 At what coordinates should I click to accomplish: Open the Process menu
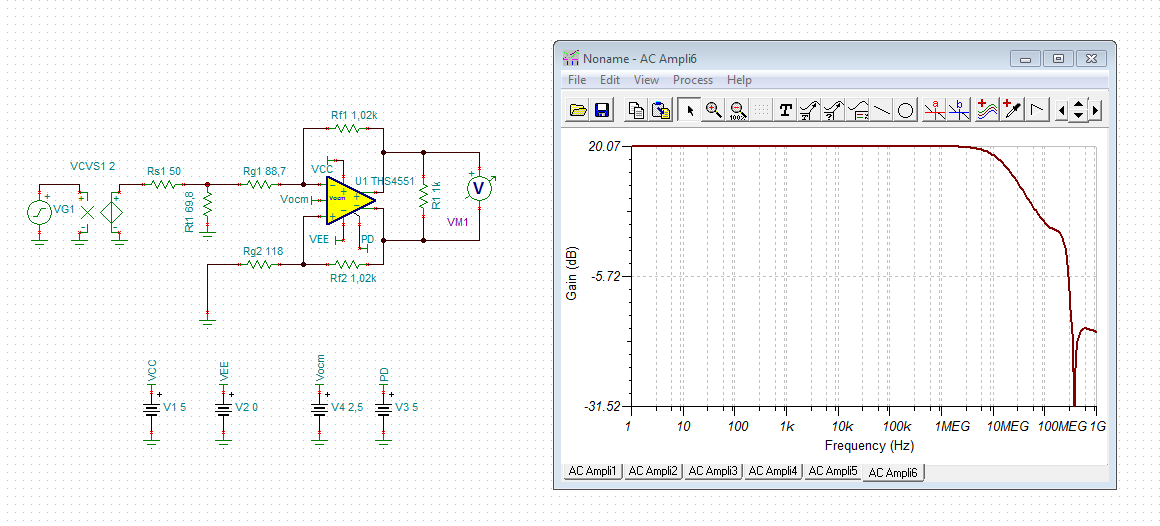[x=693, y=80]
